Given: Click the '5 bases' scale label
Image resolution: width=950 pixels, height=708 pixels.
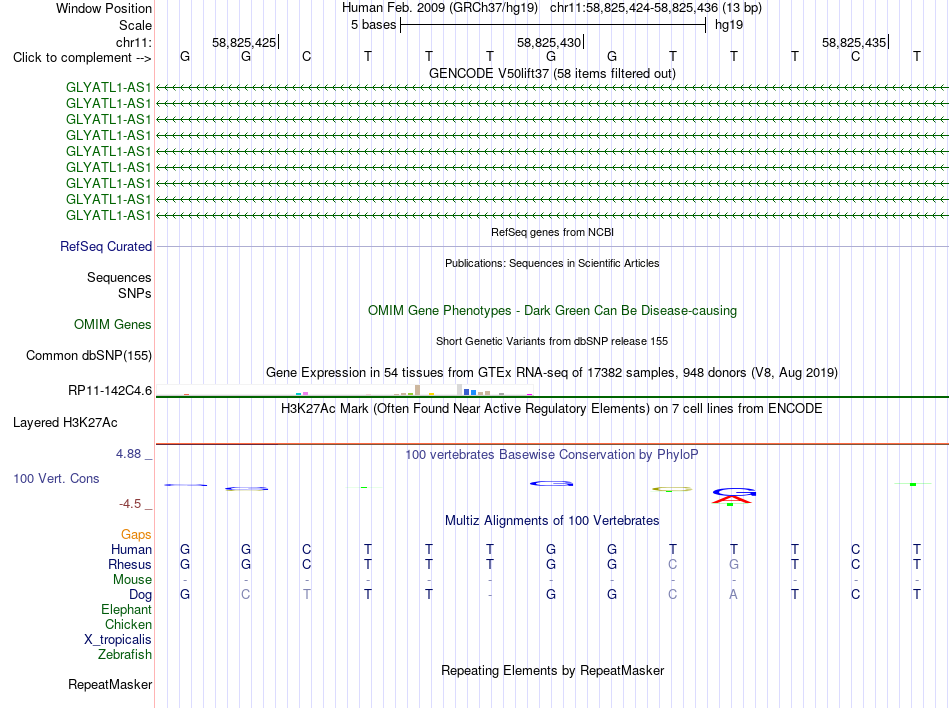Looking at the screenshot, I should pyautogui.click(x=373, y=25).
